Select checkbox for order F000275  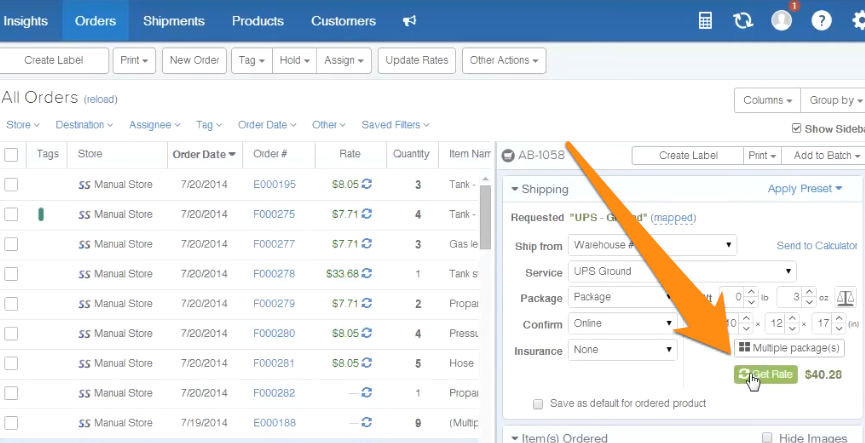(x=11, y=214)
